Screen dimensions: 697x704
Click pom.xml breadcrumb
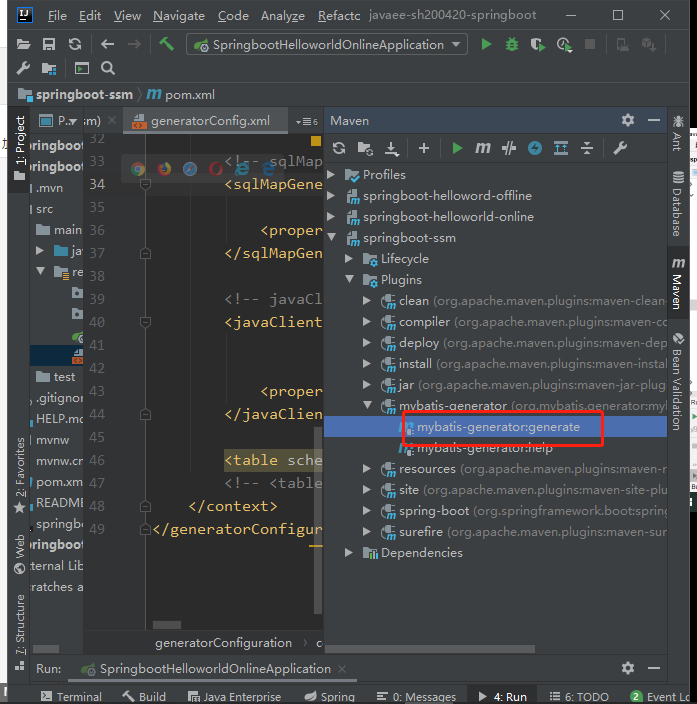(x=181, y=95)
